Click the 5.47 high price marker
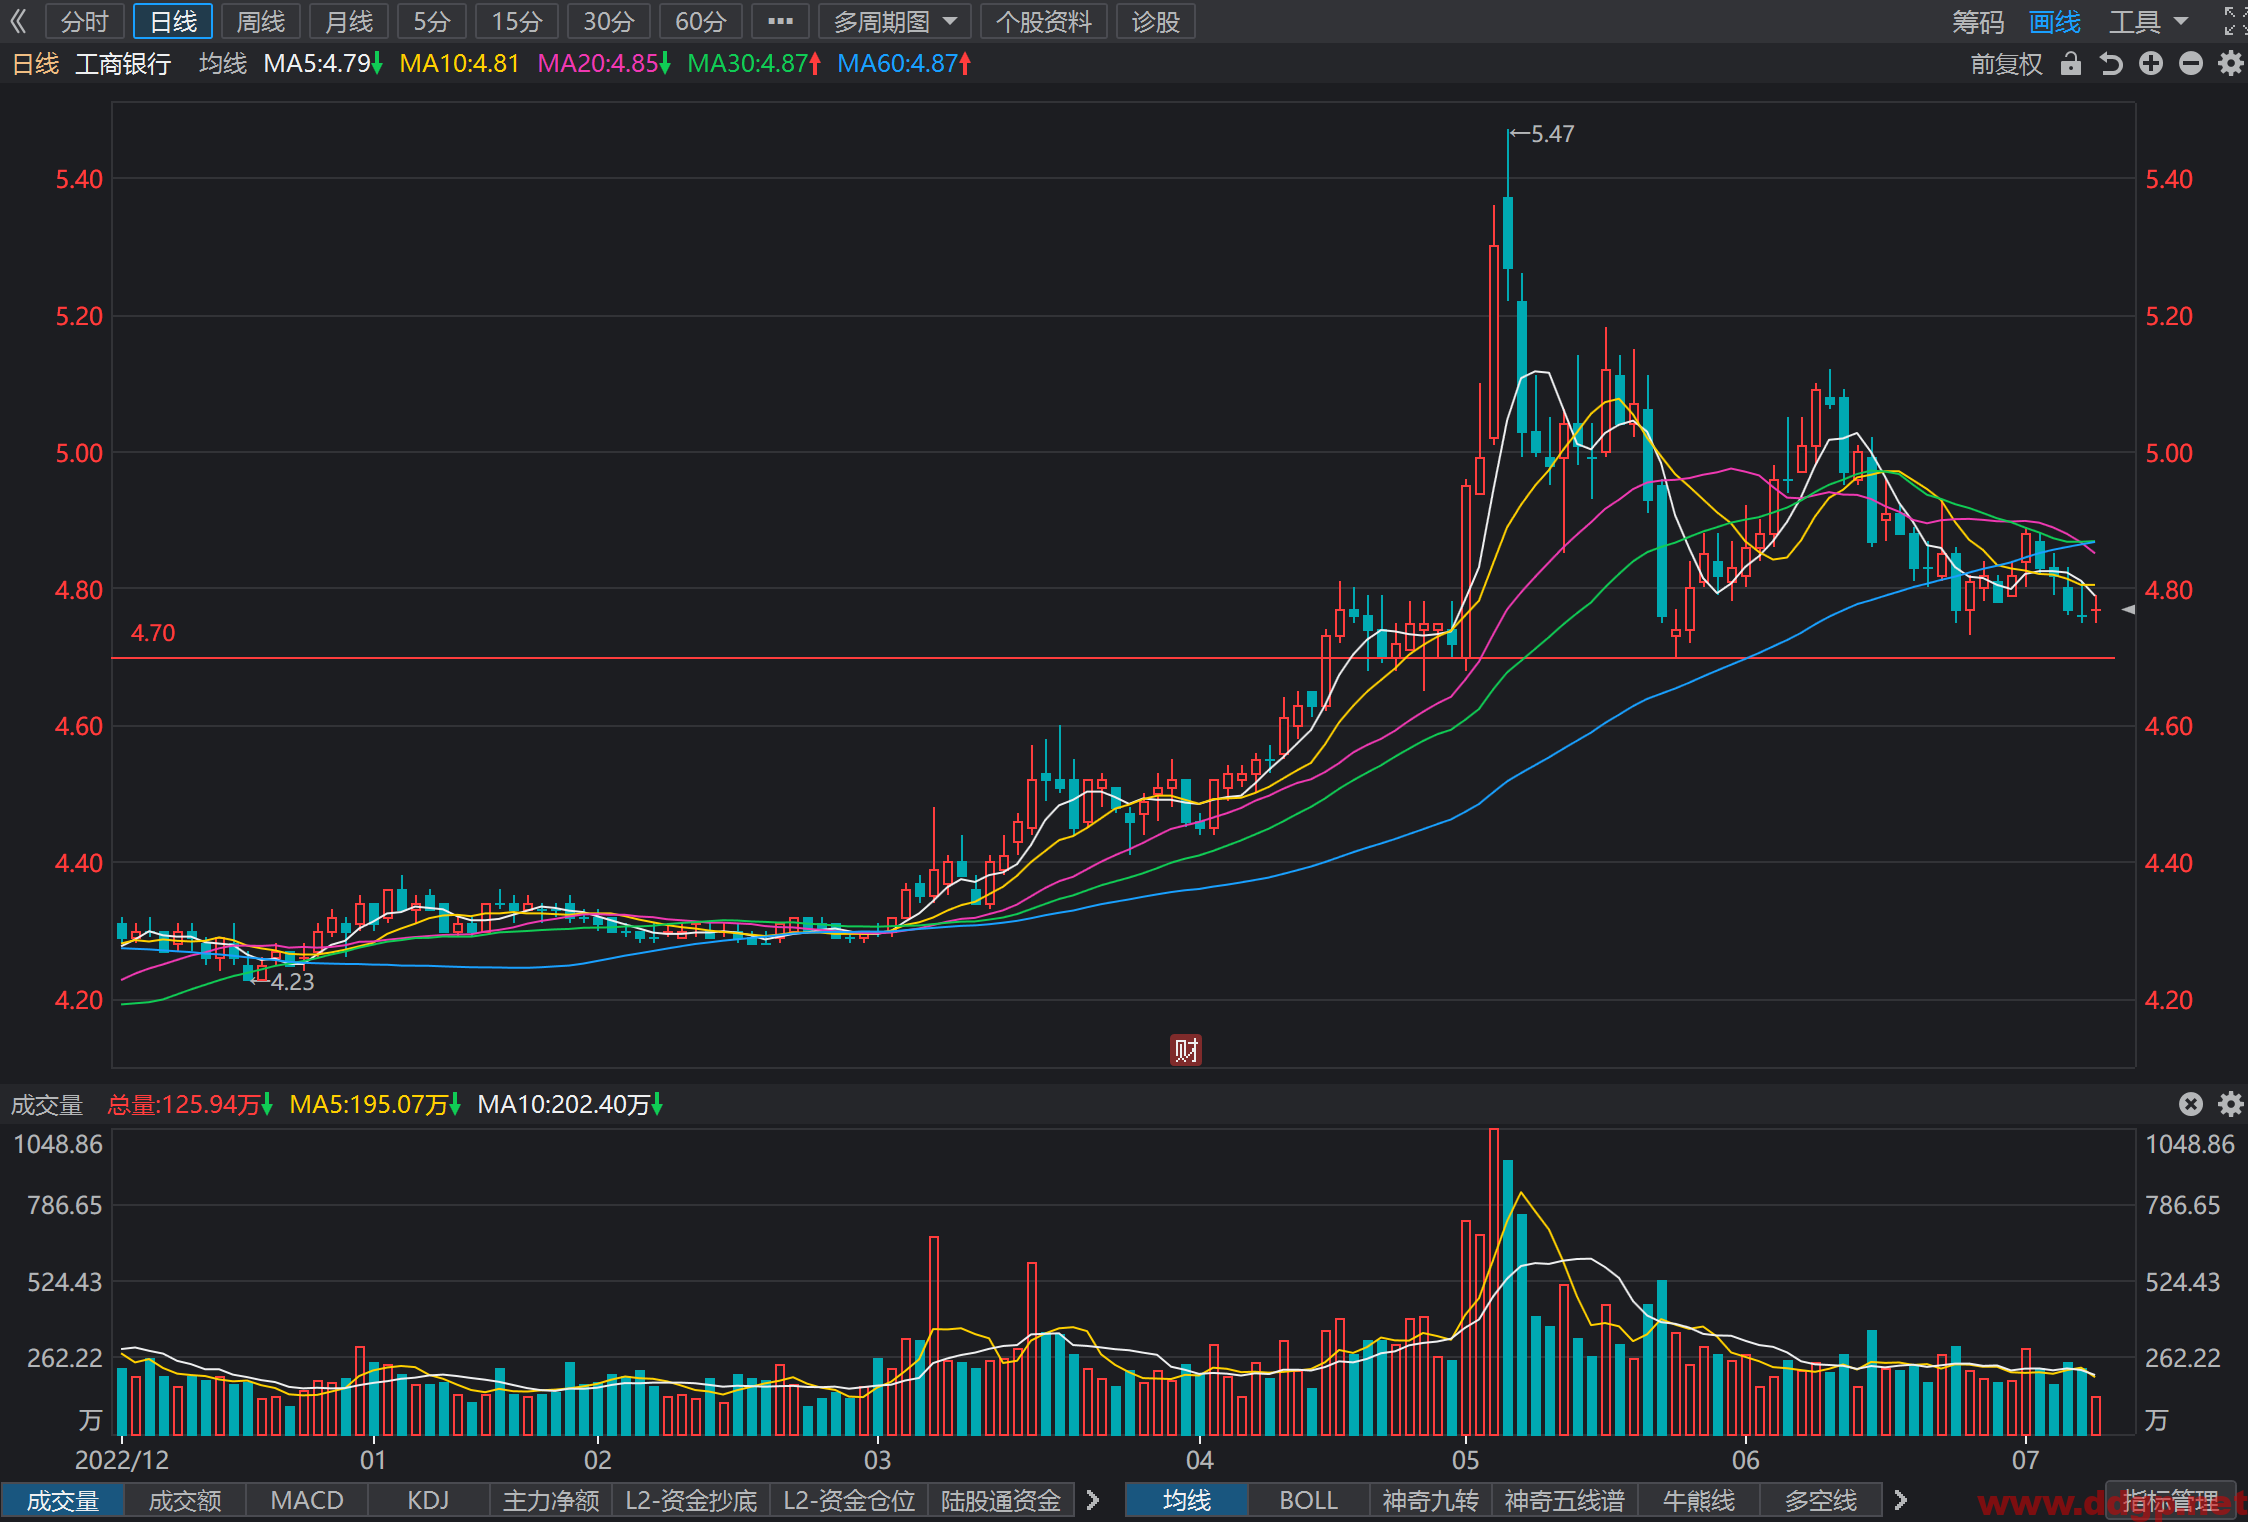2248x1522 pixels. (x=1542, y=134)
